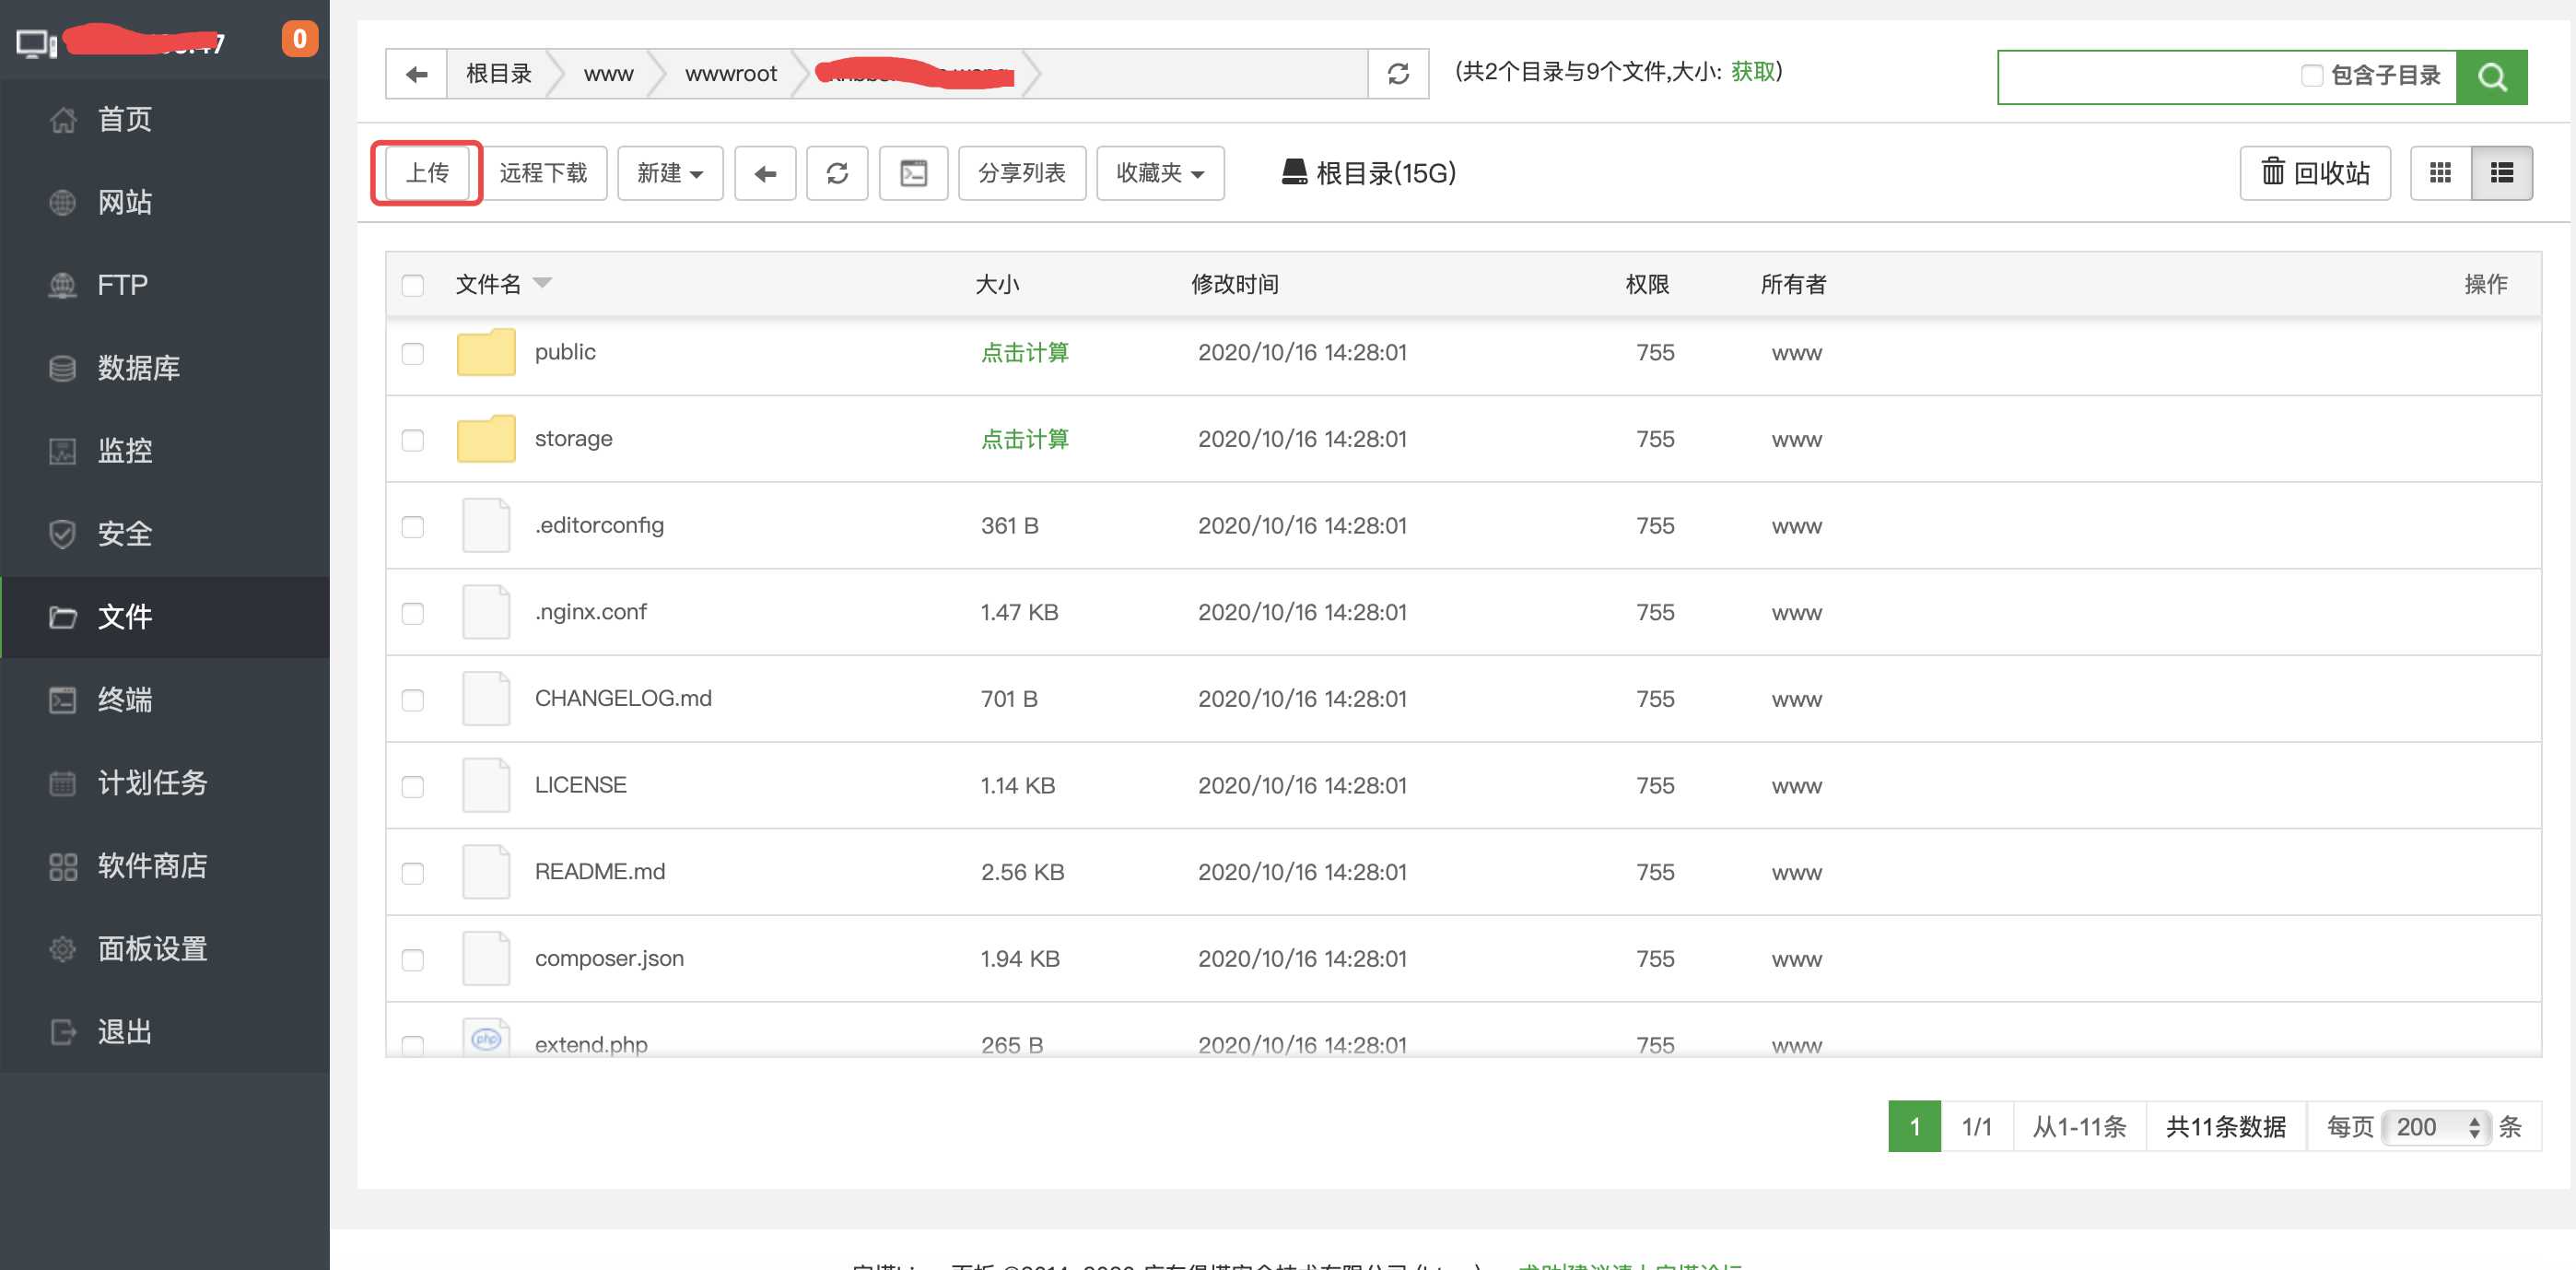Click 点击计算 for storage folder size

pos(1025,439)
